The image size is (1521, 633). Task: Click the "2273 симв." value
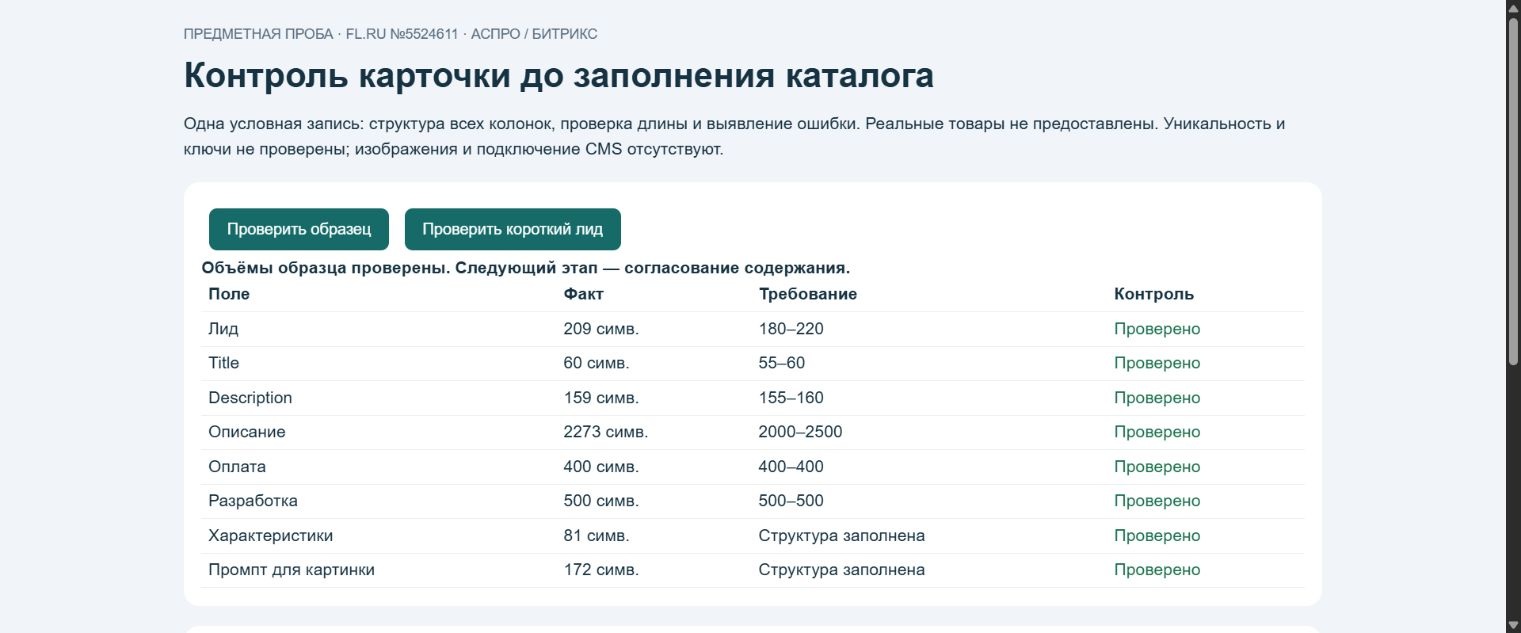point(606,432)
